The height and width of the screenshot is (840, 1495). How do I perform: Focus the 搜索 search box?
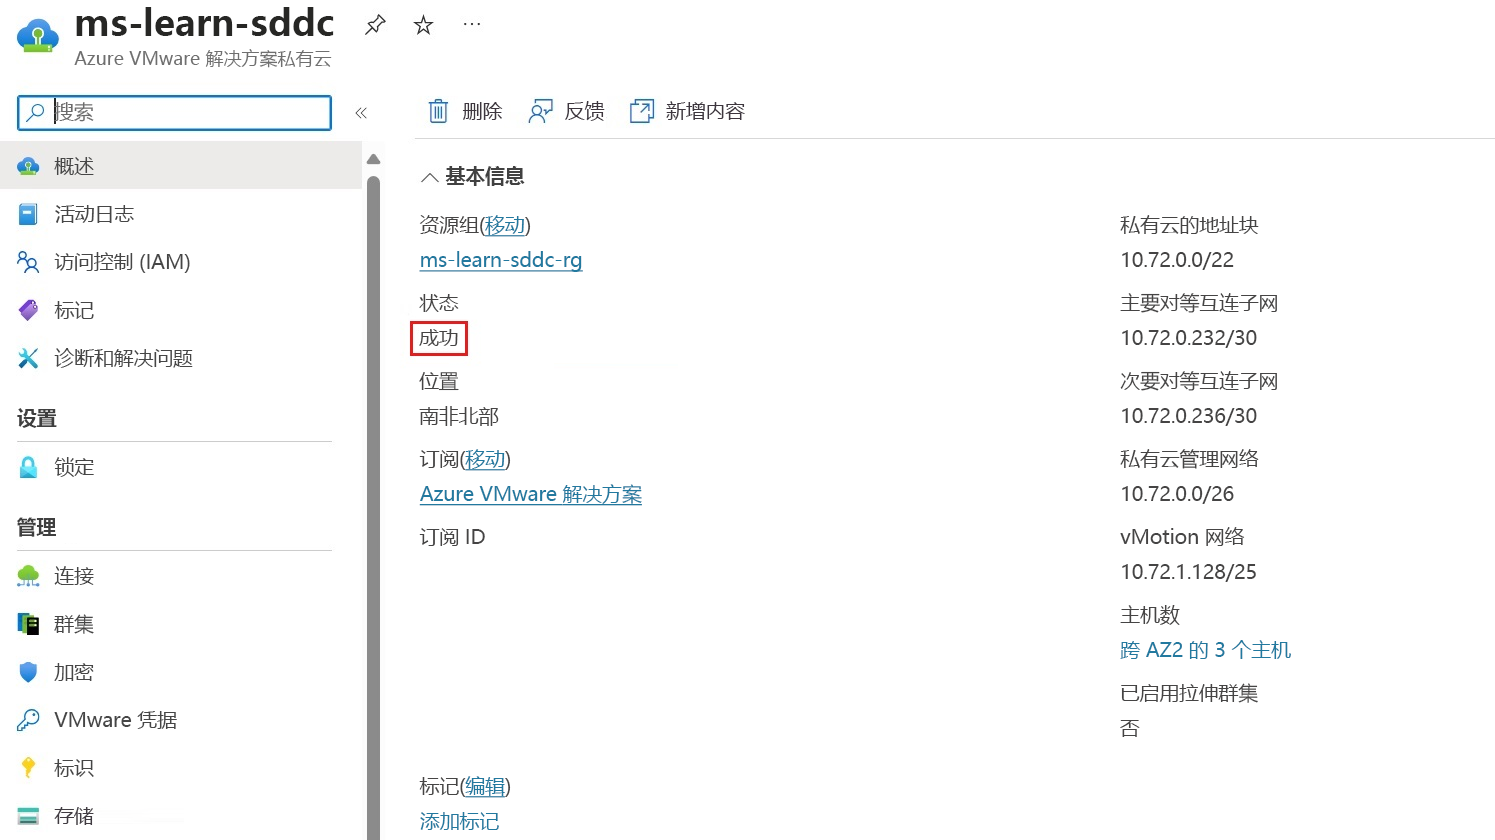[x=174, y=112]
